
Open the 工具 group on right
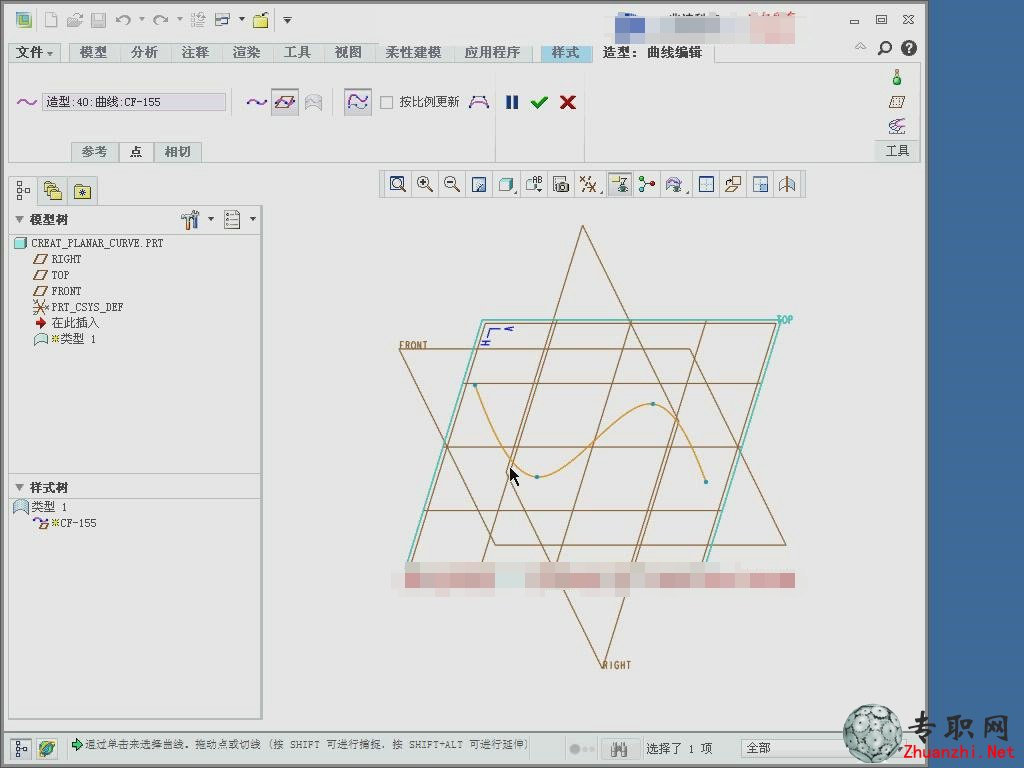click(897, 151)
